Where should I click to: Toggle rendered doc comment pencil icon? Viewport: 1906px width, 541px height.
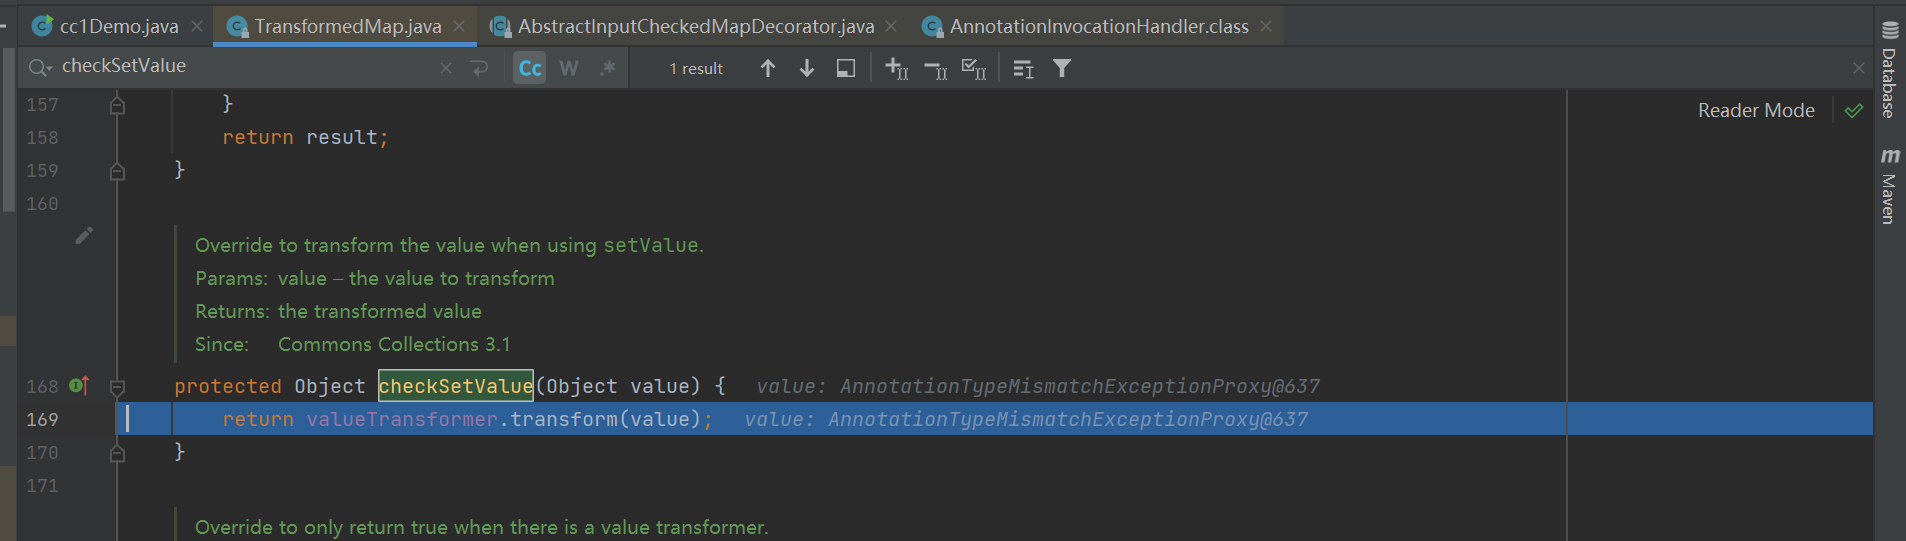(x=84, y=235)
